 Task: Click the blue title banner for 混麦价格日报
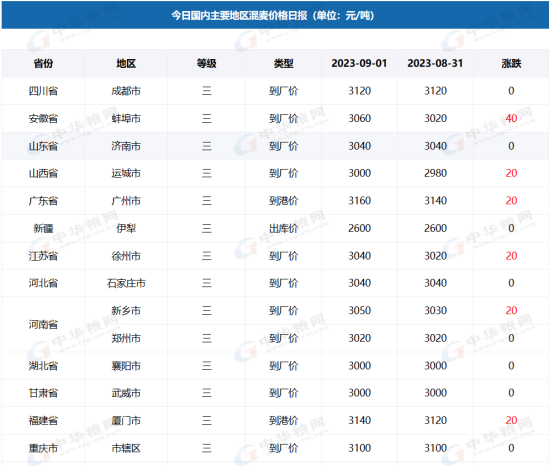(275, 15)
